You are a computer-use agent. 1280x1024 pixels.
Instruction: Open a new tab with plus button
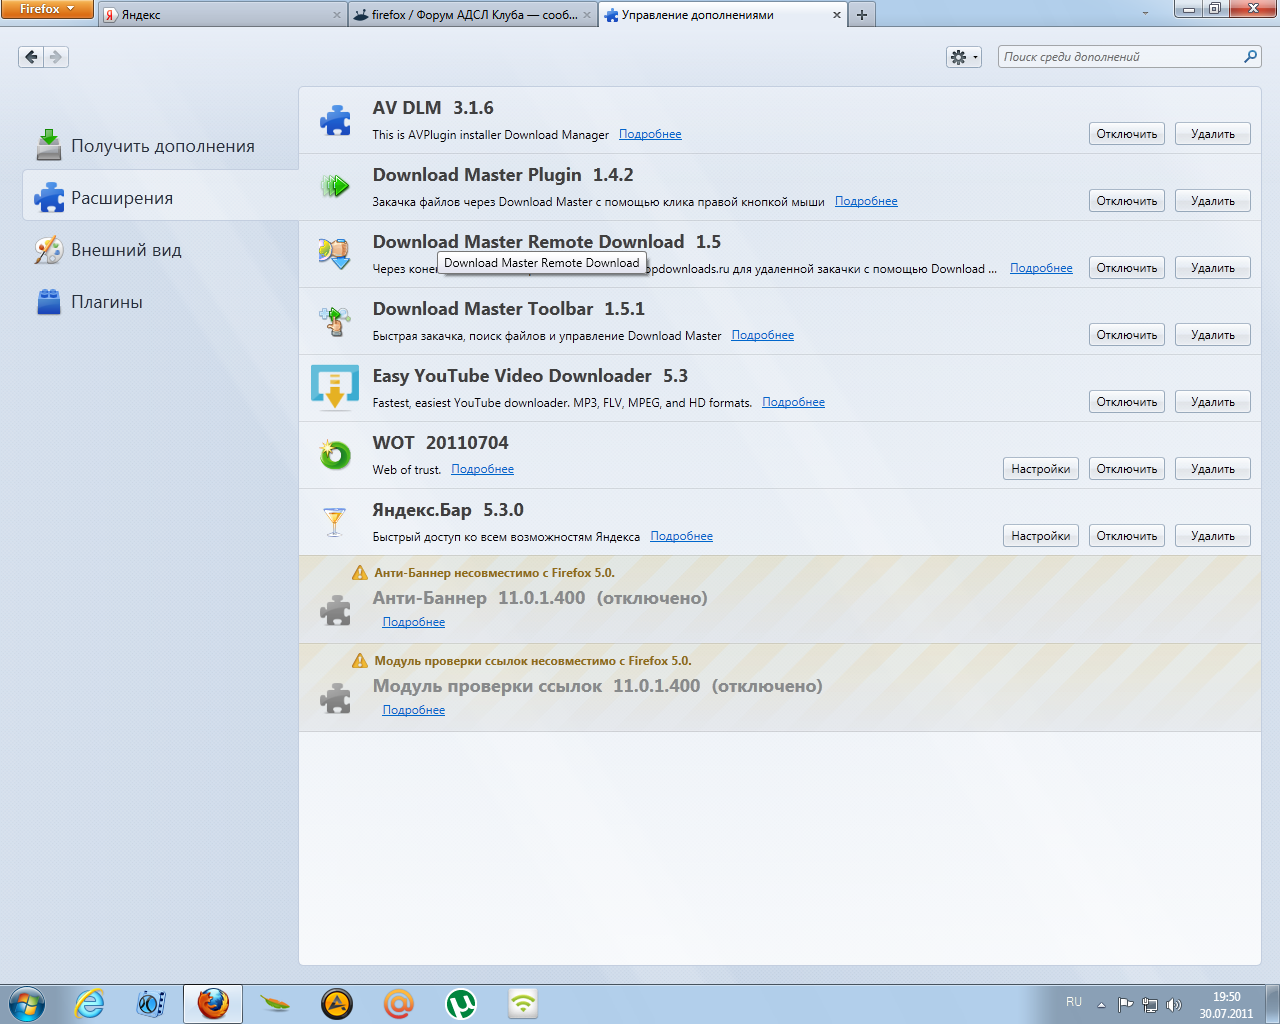click(x=862, y=15)
